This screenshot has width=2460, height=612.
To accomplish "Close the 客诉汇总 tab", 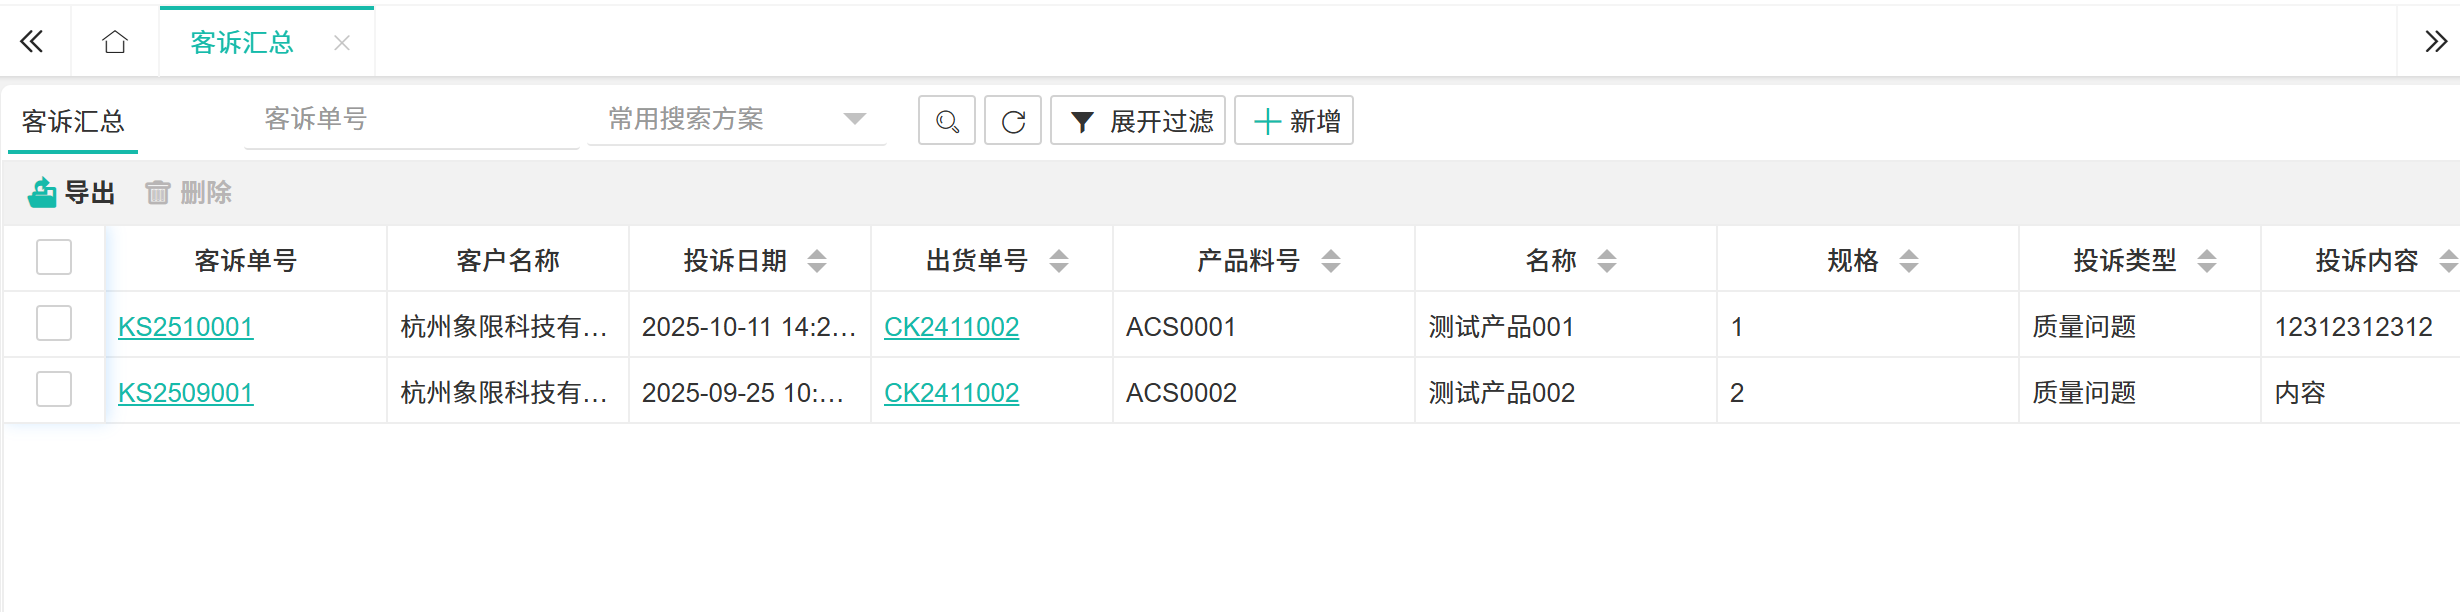I will coord(342,43).
